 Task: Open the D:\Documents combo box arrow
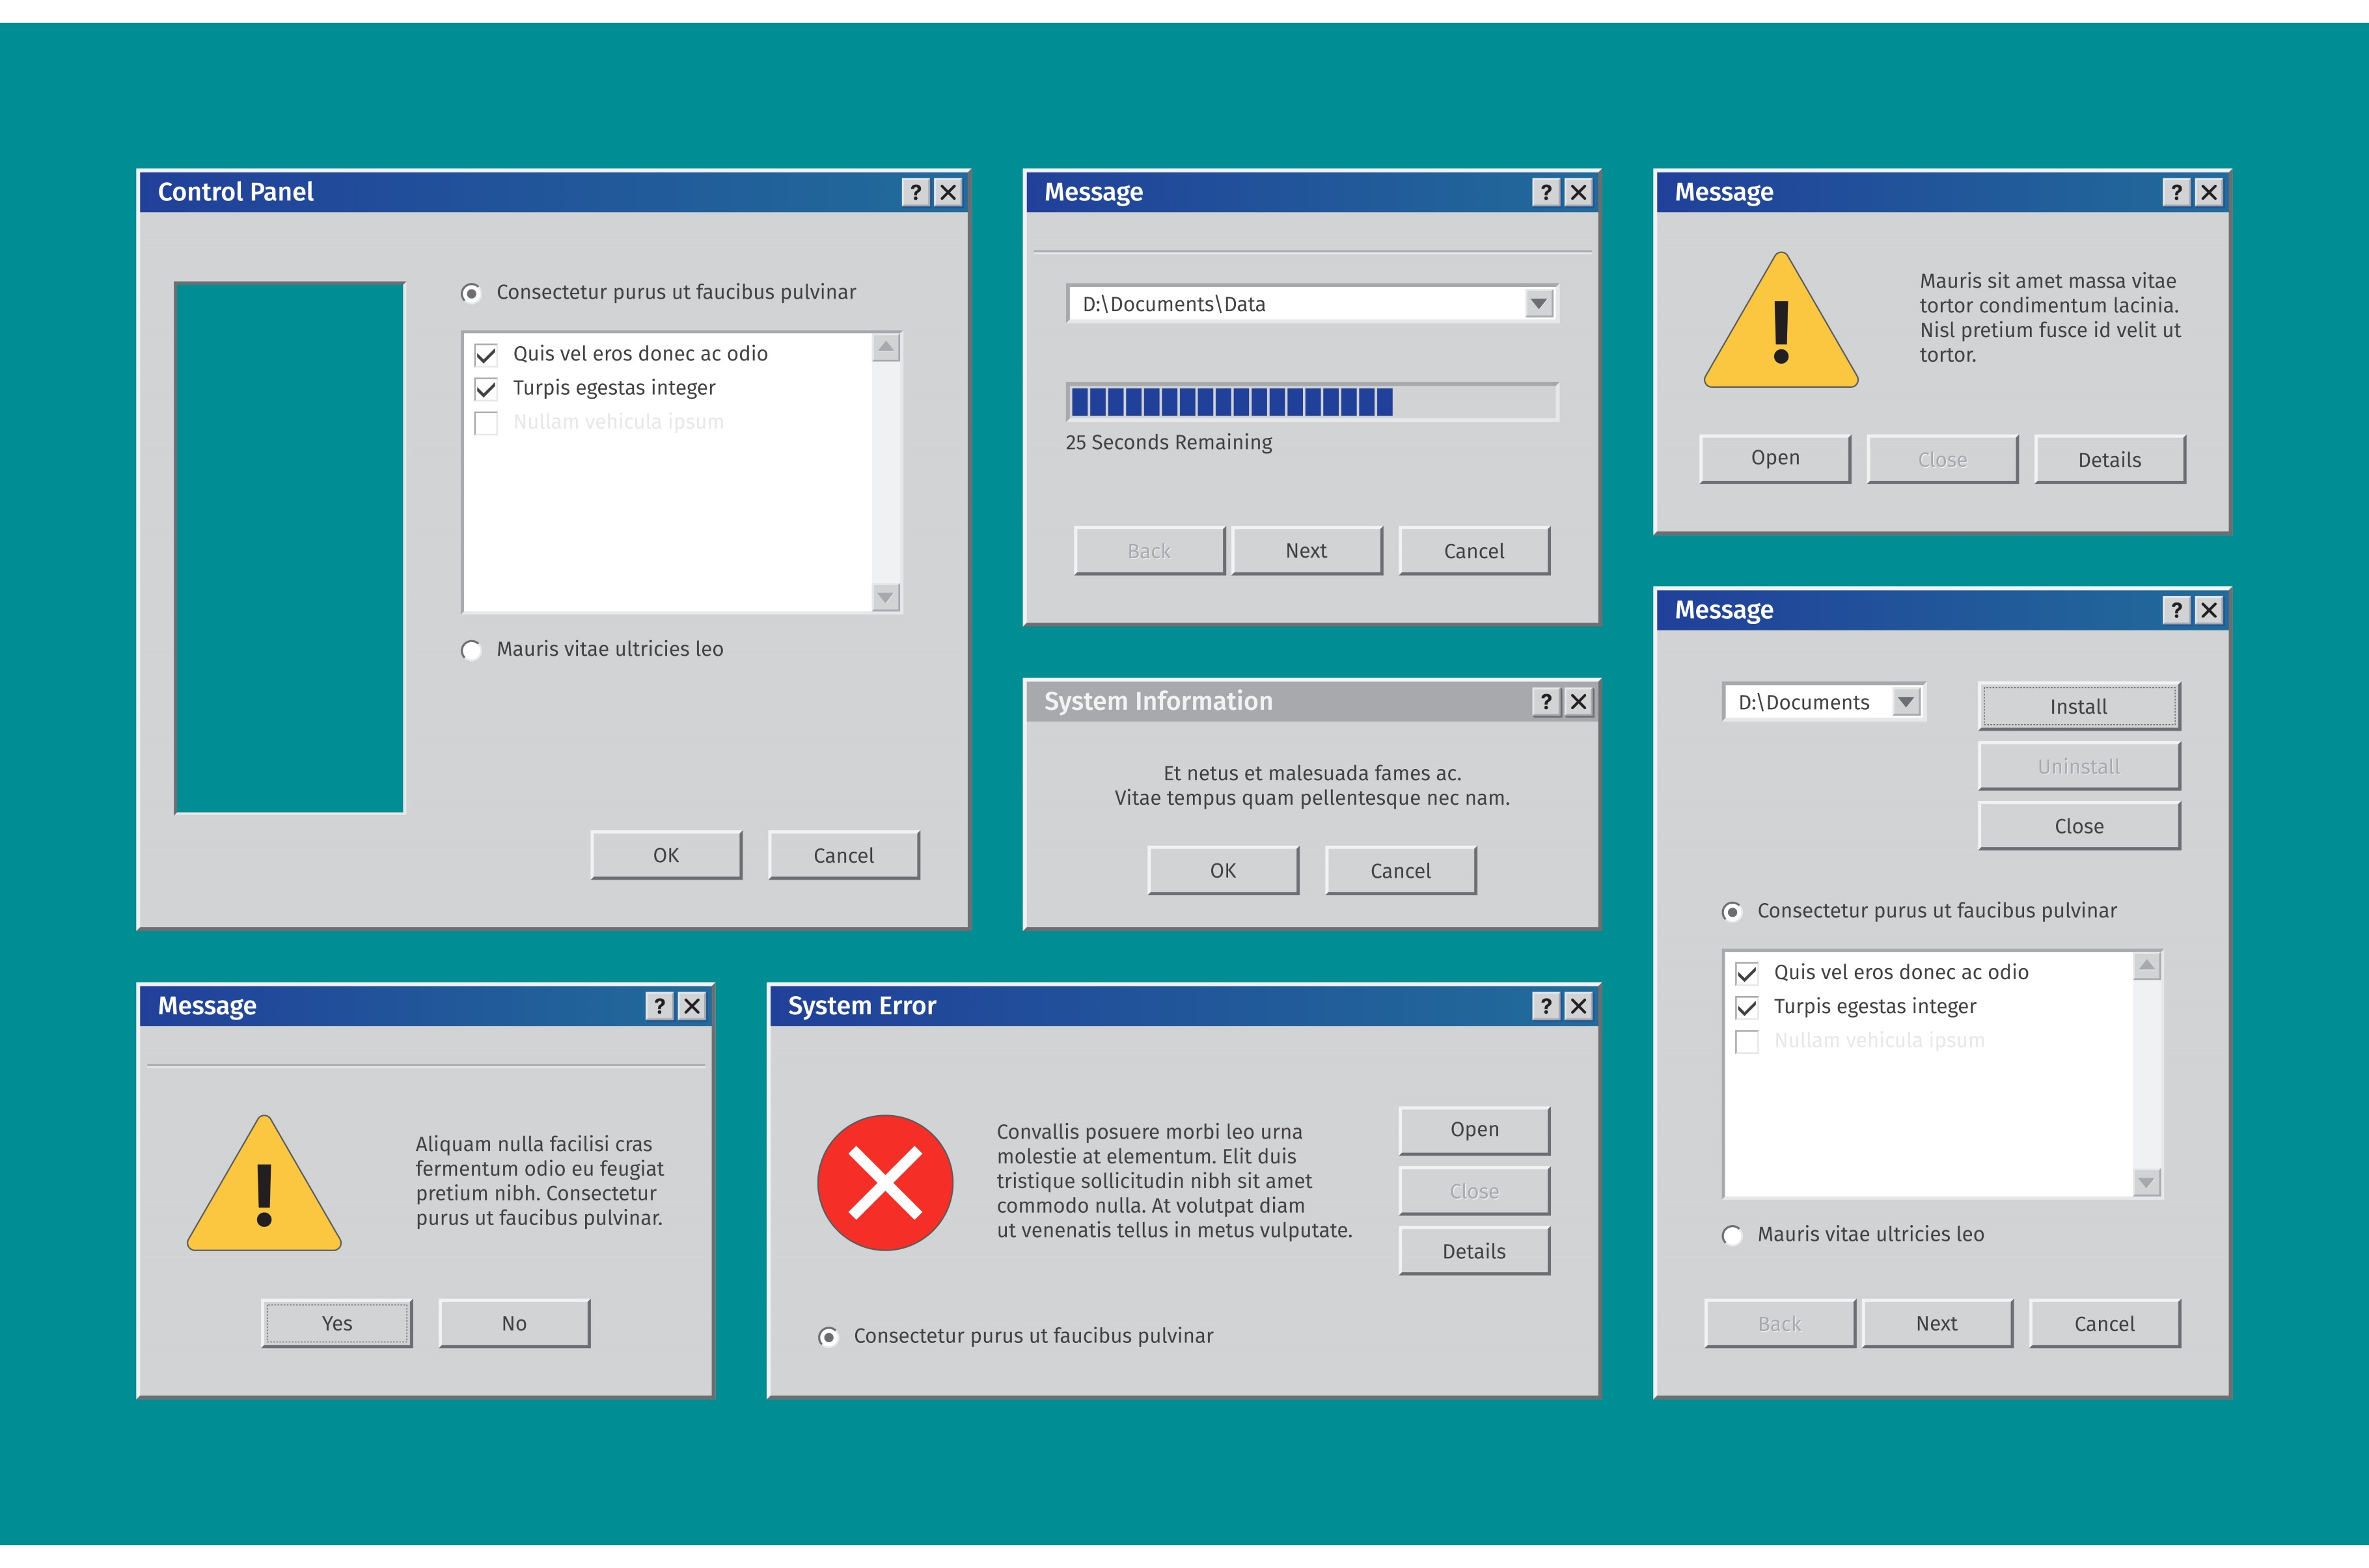tap(1906, 702)
